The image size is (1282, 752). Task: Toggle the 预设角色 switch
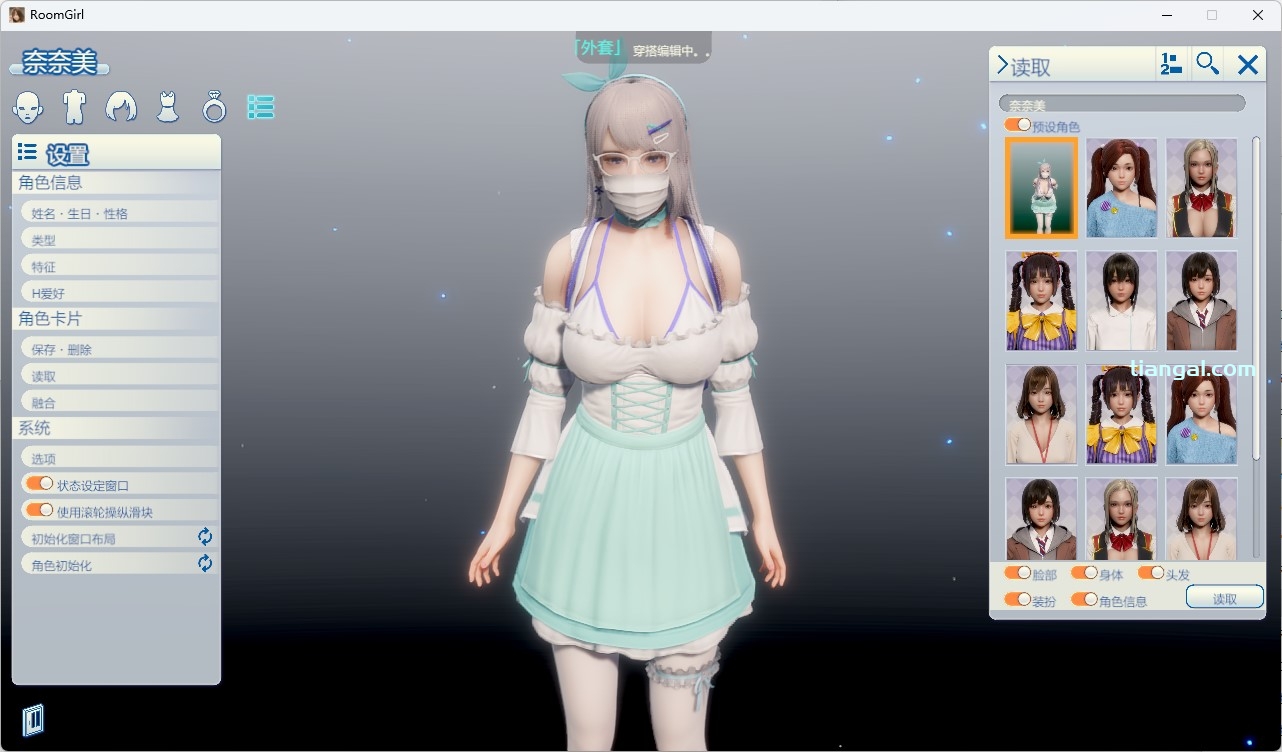pyautogui.click(x=1018, y=125)
